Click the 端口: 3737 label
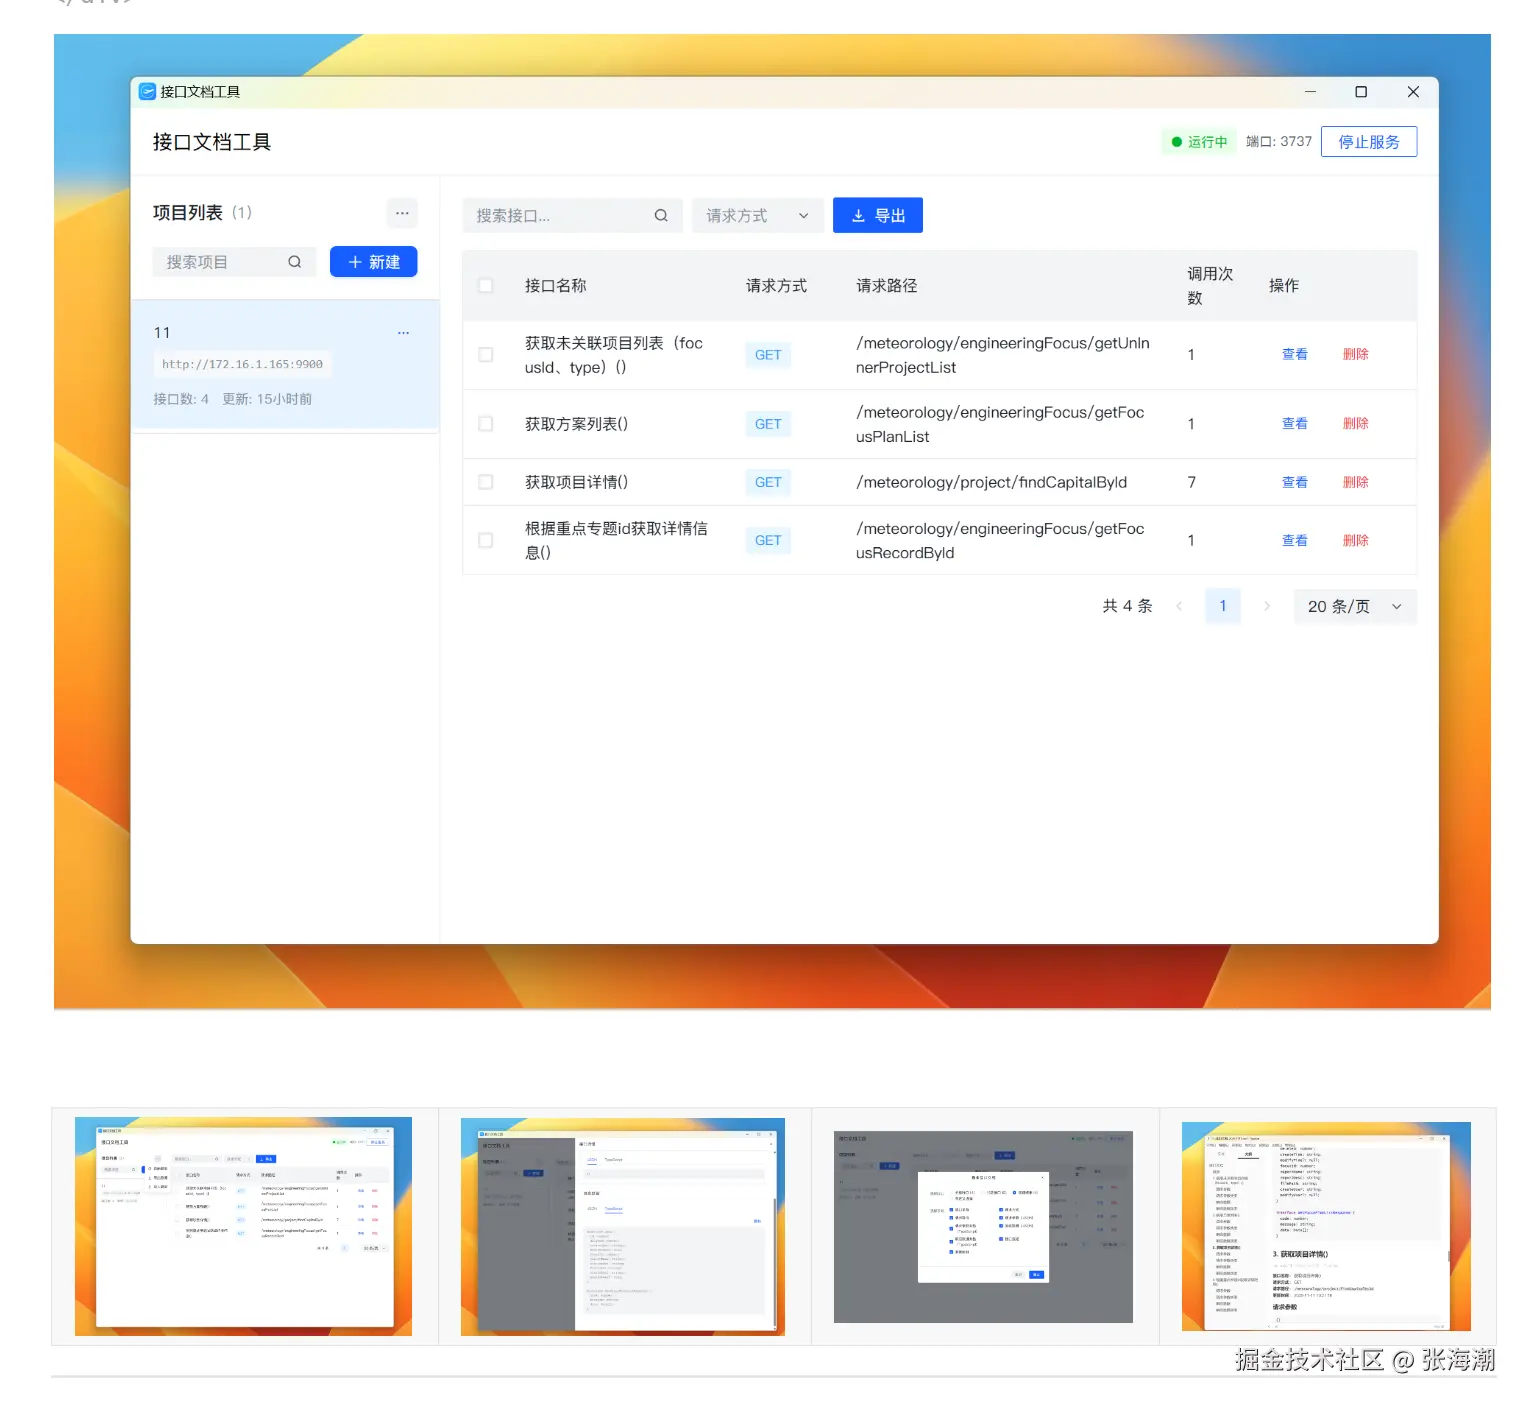Screen dimensions: 1530x1408 click(1279, 142)
